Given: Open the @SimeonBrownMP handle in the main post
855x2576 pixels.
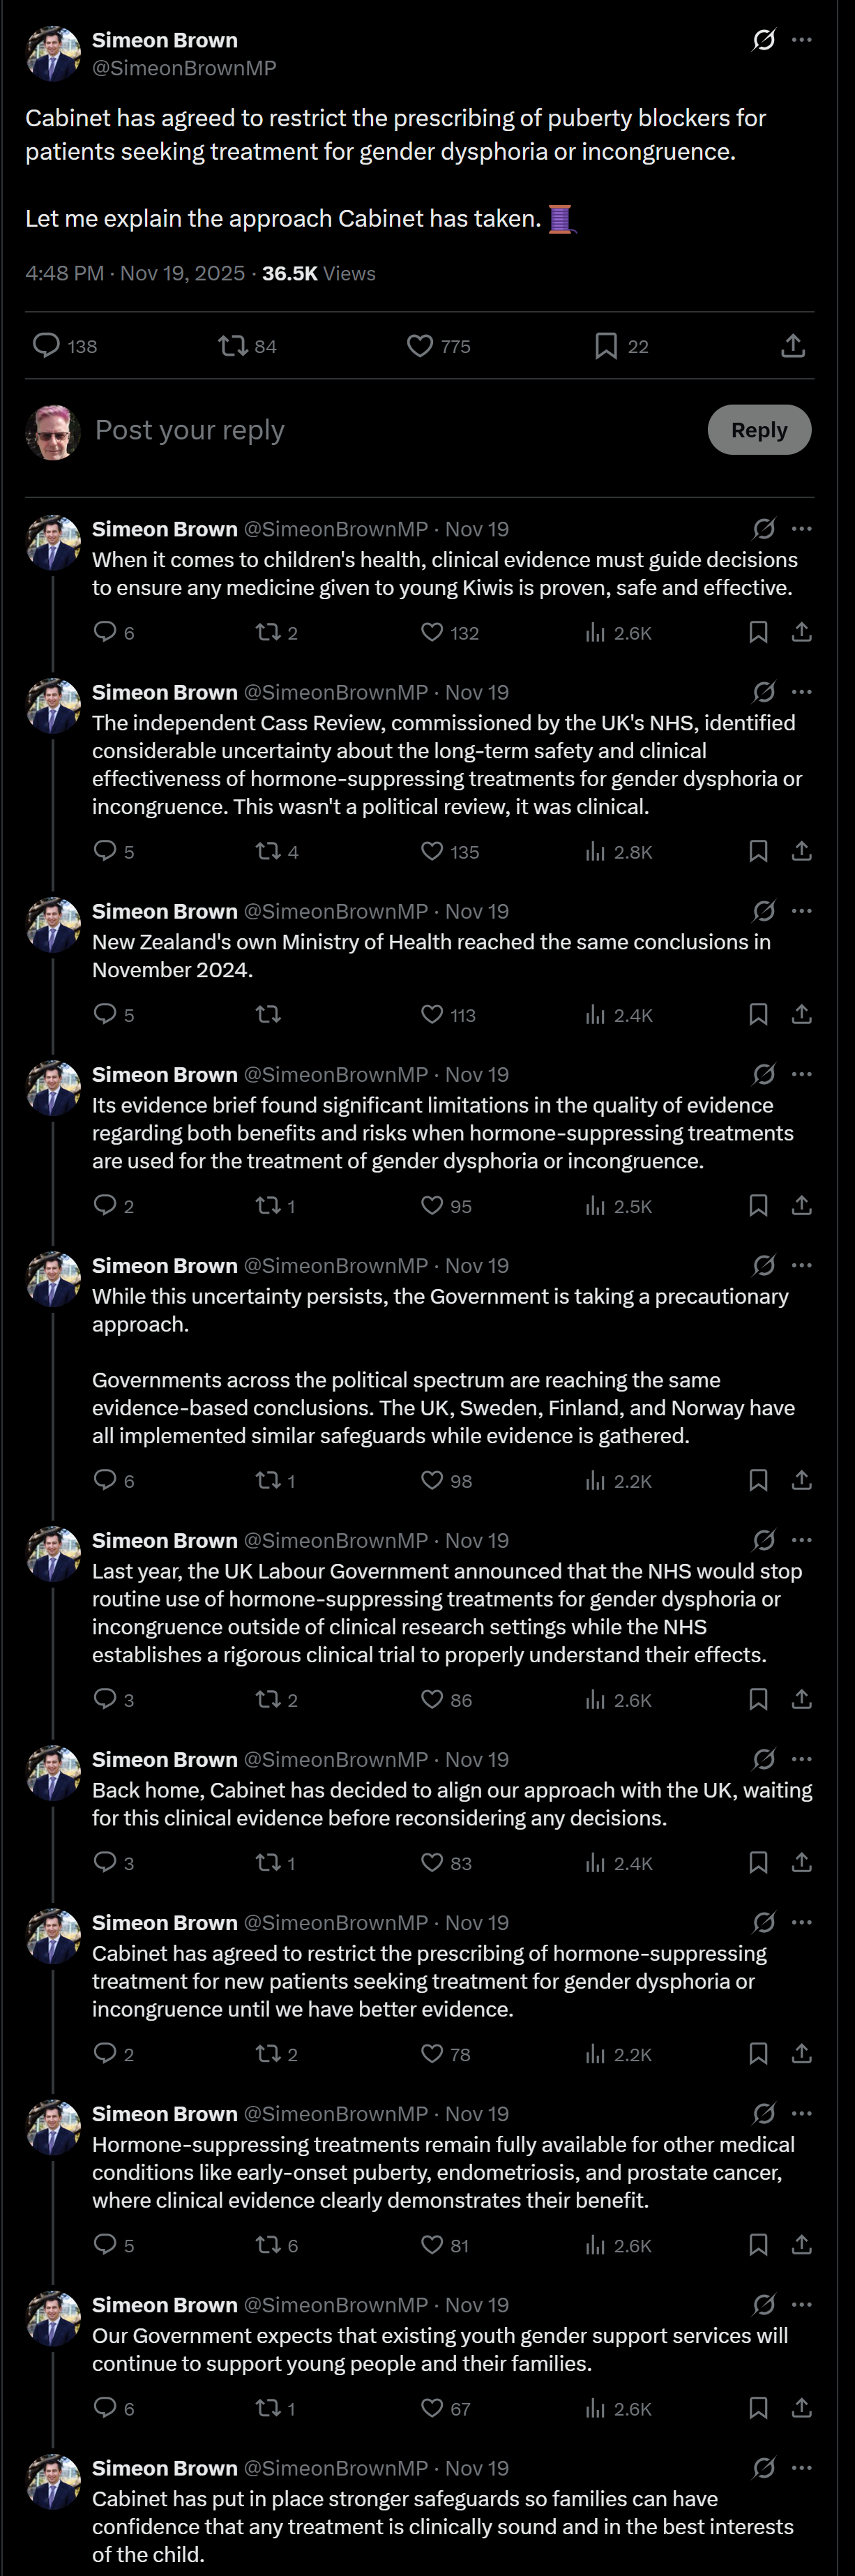Looking at the screenshot, I should click(184, 68).
